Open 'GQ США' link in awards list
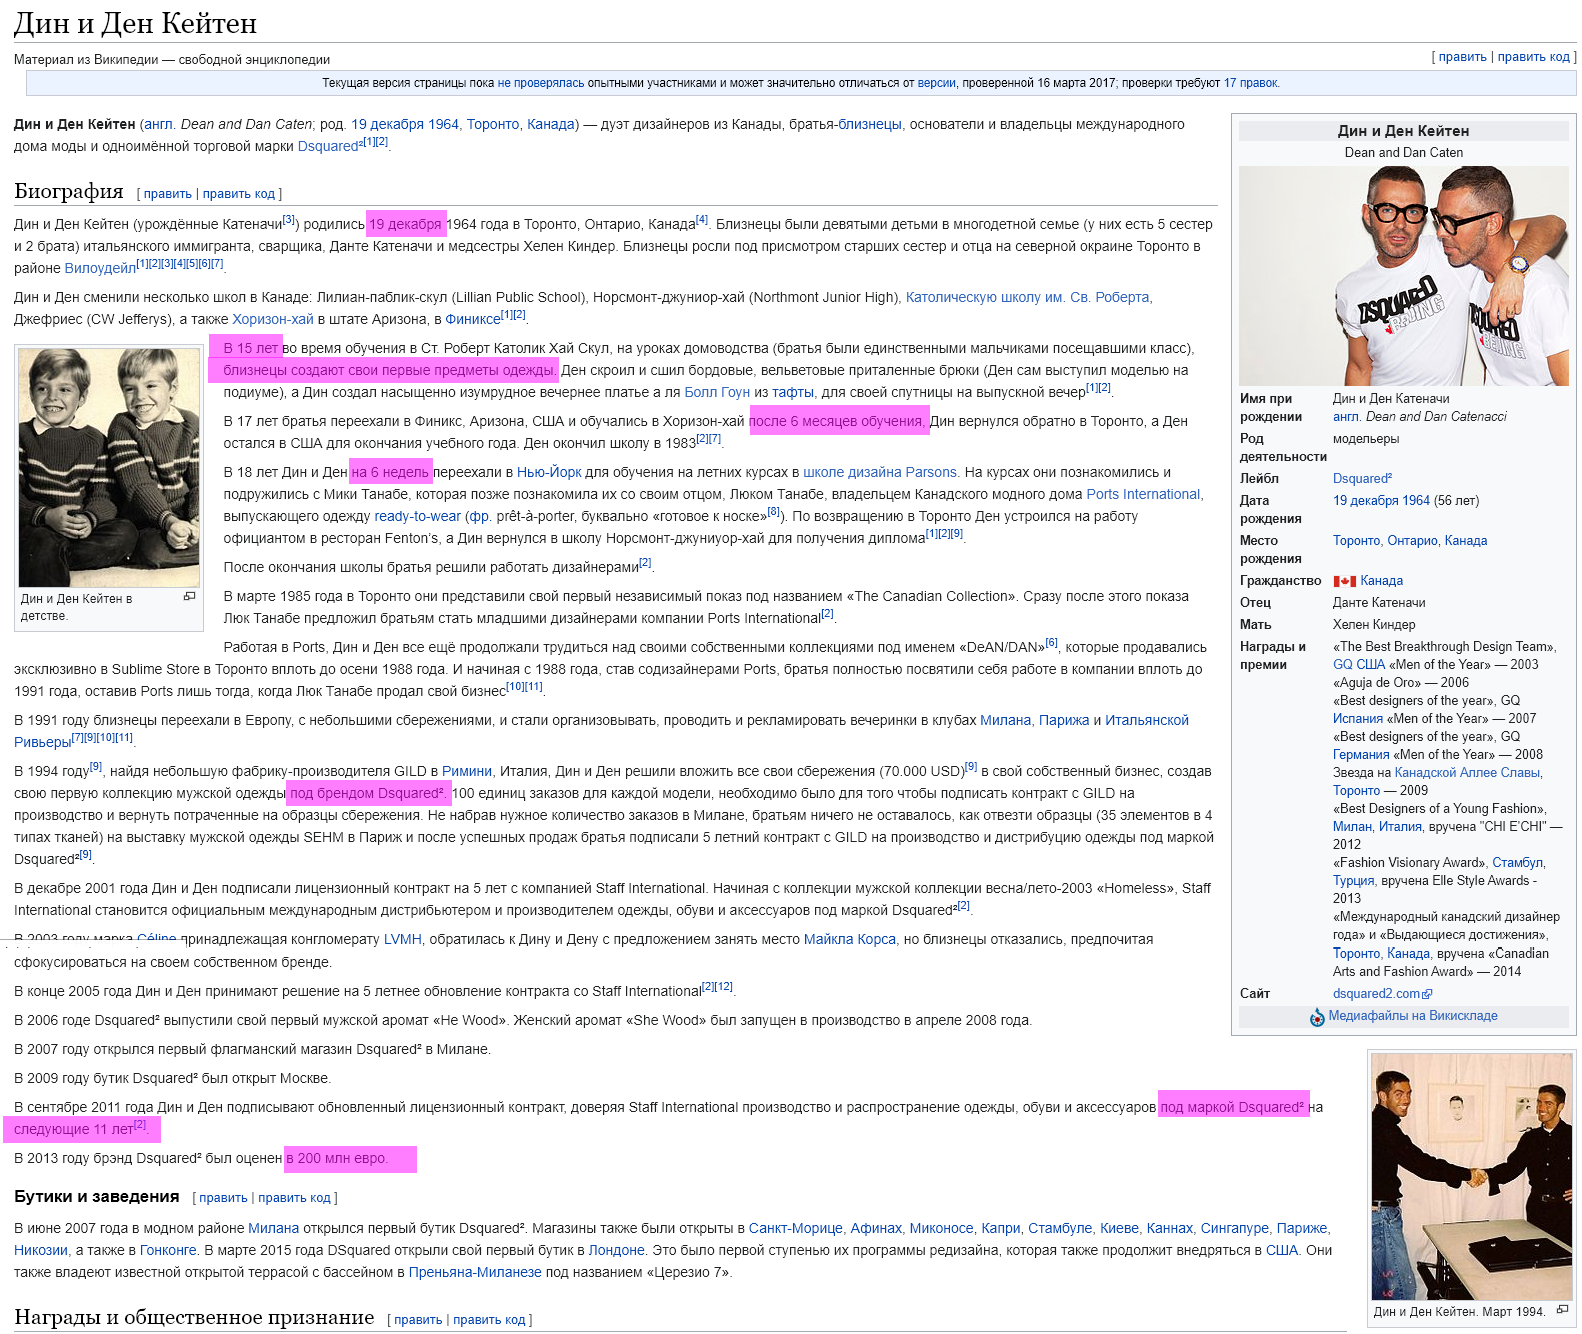Image resolution: width=1582 pixels, height=1334 pixels. coord(1359,665)
